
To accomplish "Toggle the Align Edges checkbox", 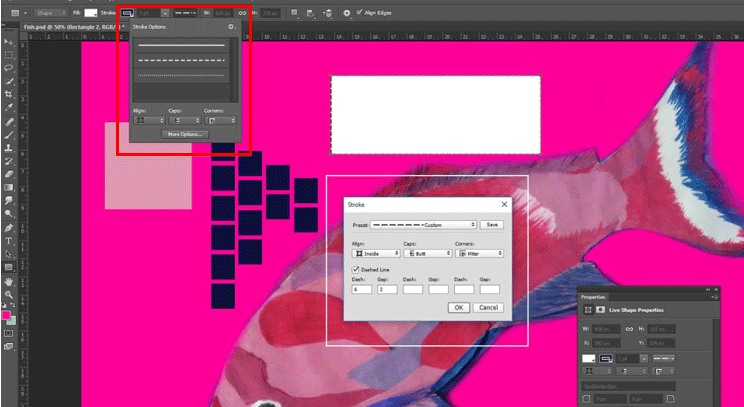I will (359, 12).
